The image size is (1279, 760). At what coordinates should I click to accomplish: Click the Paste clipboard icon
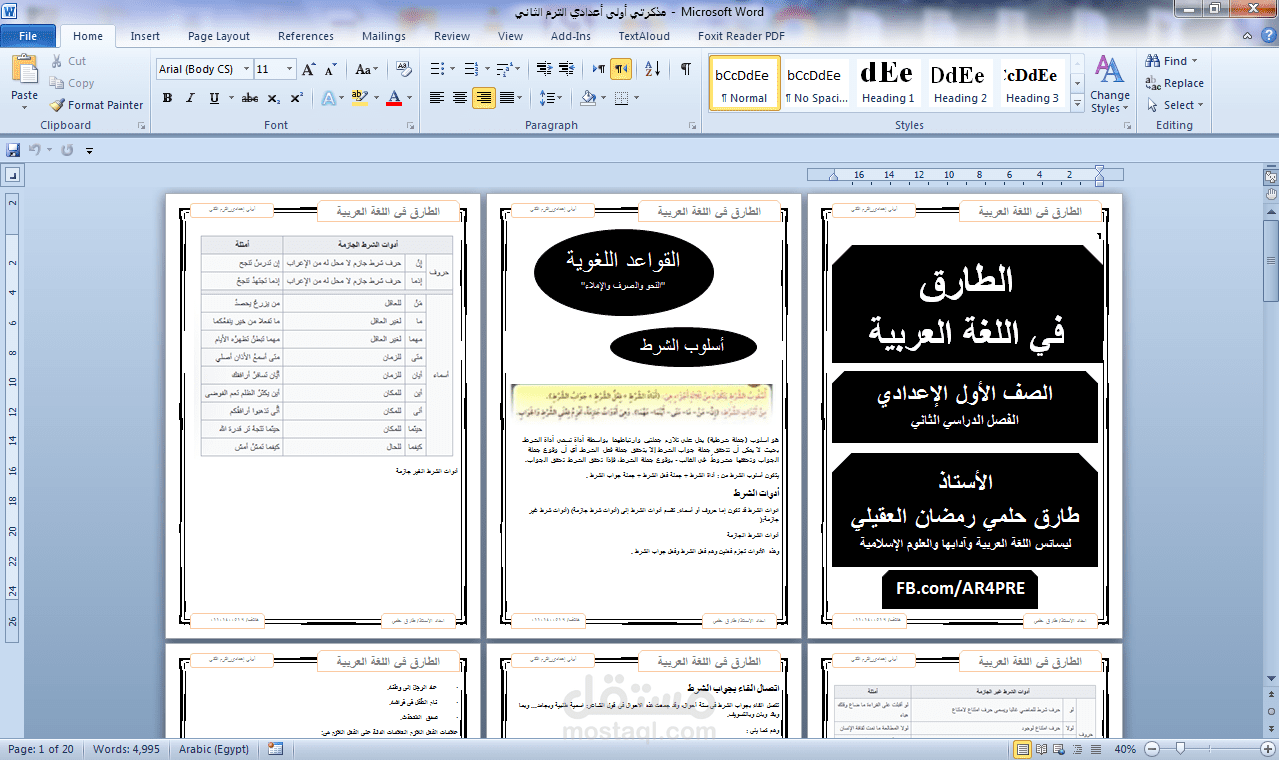24,69
